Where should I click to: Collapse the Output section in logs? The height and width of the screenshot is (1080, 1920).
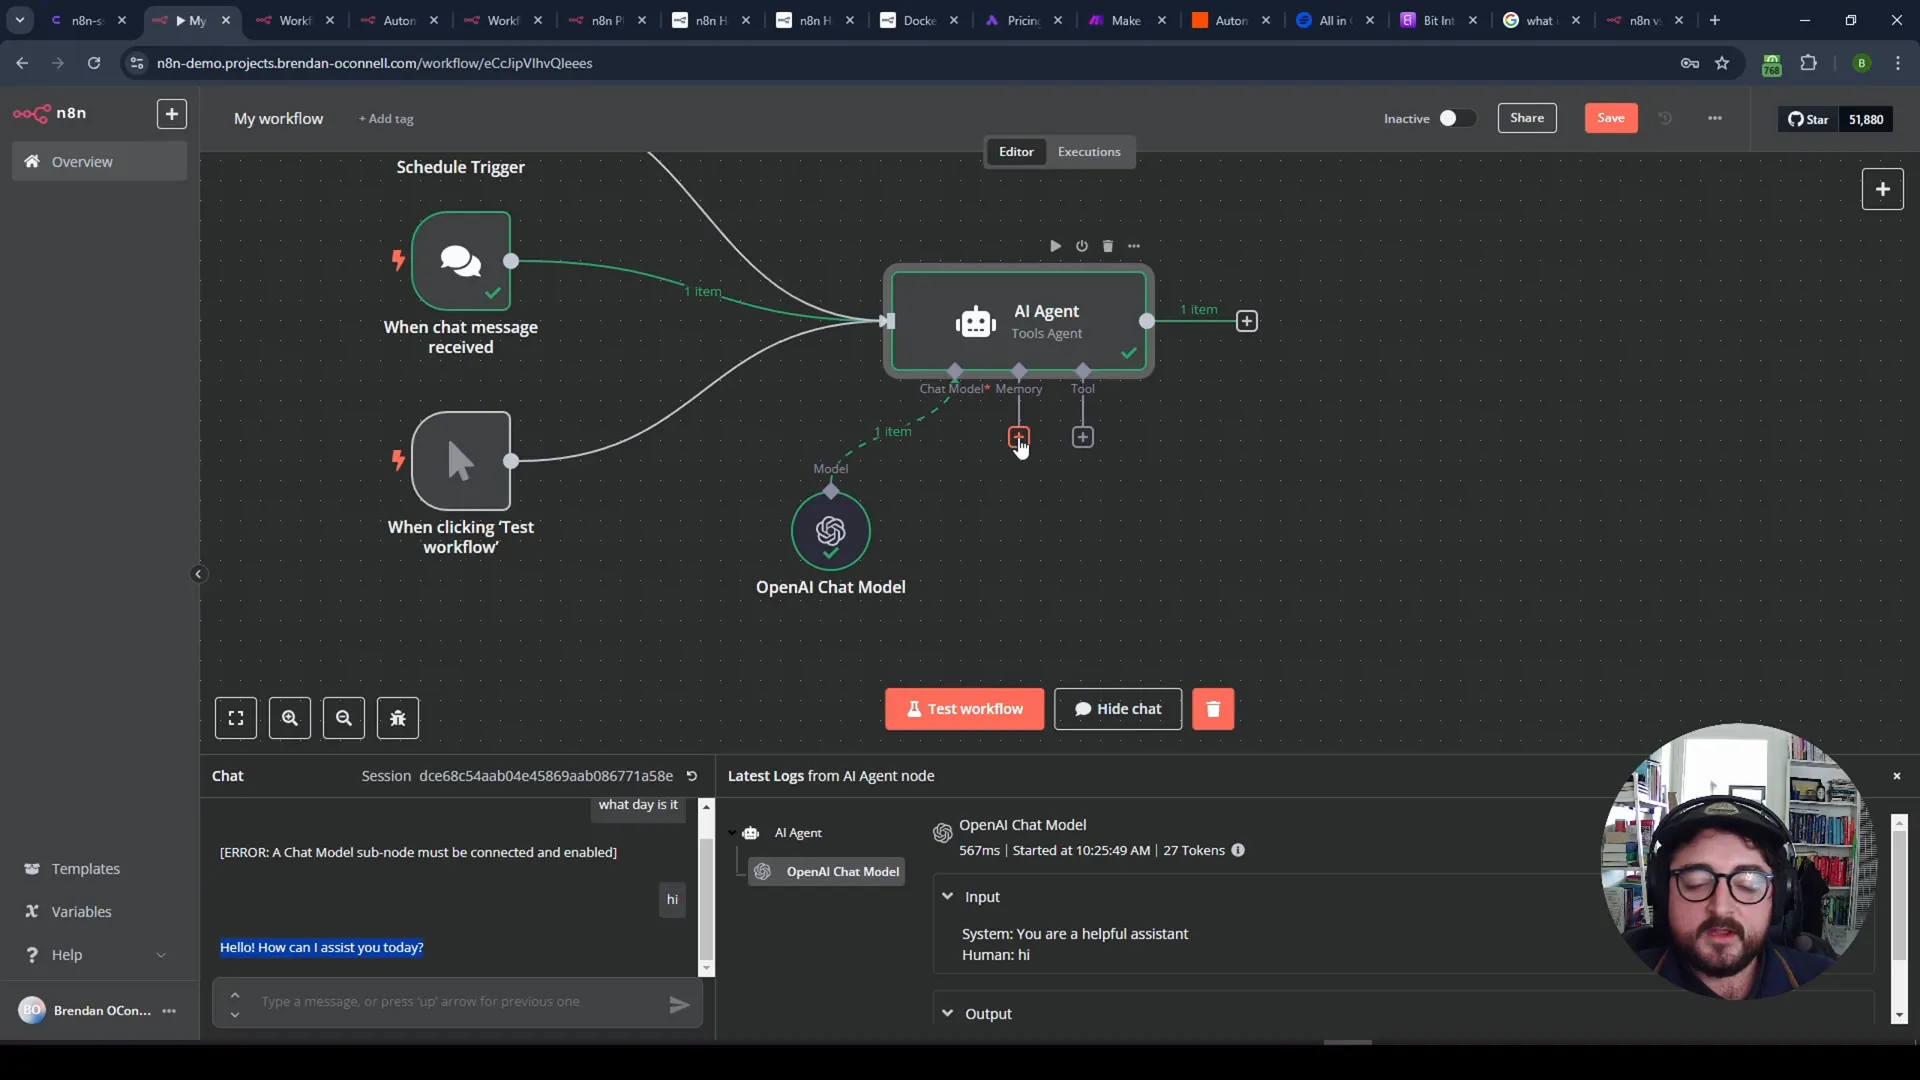point(947,1013)
